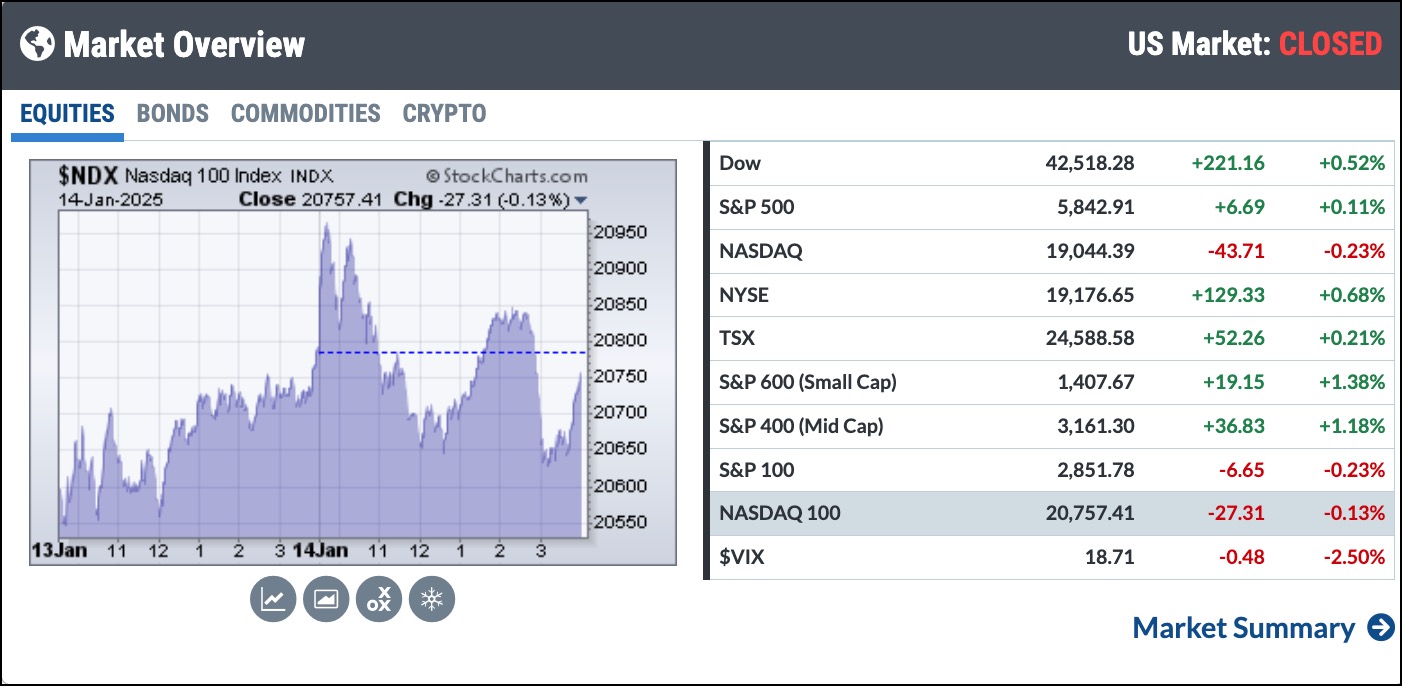Click the arrow icon next to Market Summary
Screen dimensions: 1402x686
(x=1381, y=628)
